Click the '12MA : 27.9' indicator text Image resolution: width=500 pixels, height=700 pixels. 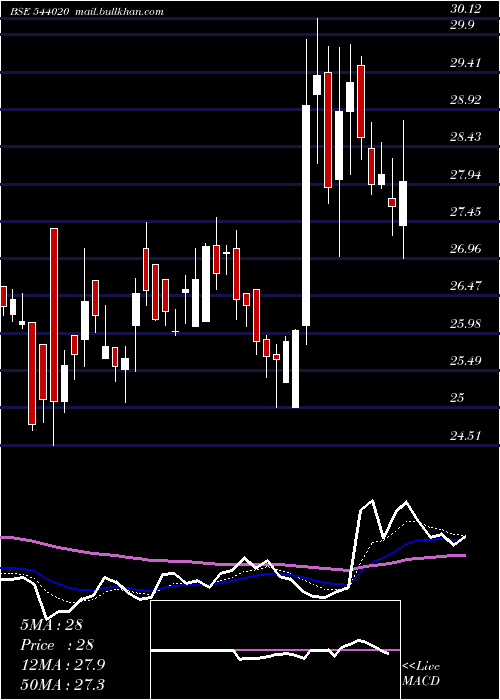pyautogui.click(x=63, y=665)
